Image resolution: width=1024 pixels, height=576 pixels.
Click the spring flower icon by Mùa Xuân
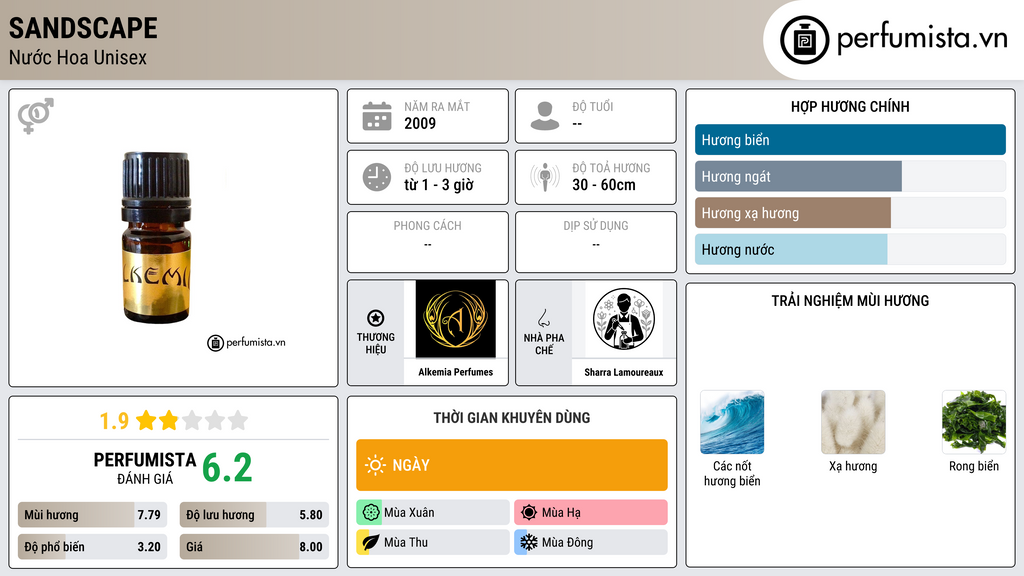[x=371, y=513]
